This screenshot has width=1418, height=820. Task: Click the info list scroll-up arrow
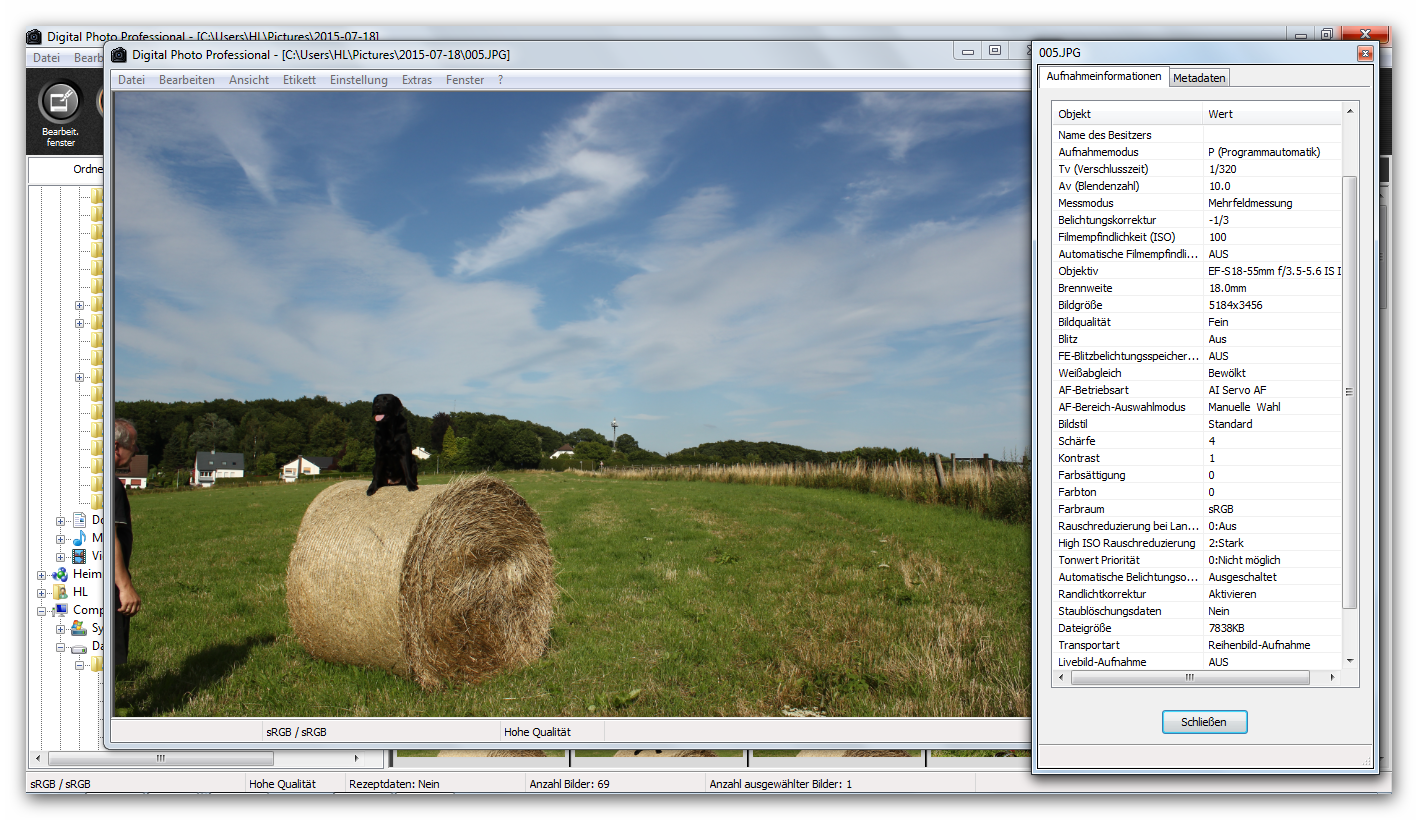click(x=1350, y=111)
